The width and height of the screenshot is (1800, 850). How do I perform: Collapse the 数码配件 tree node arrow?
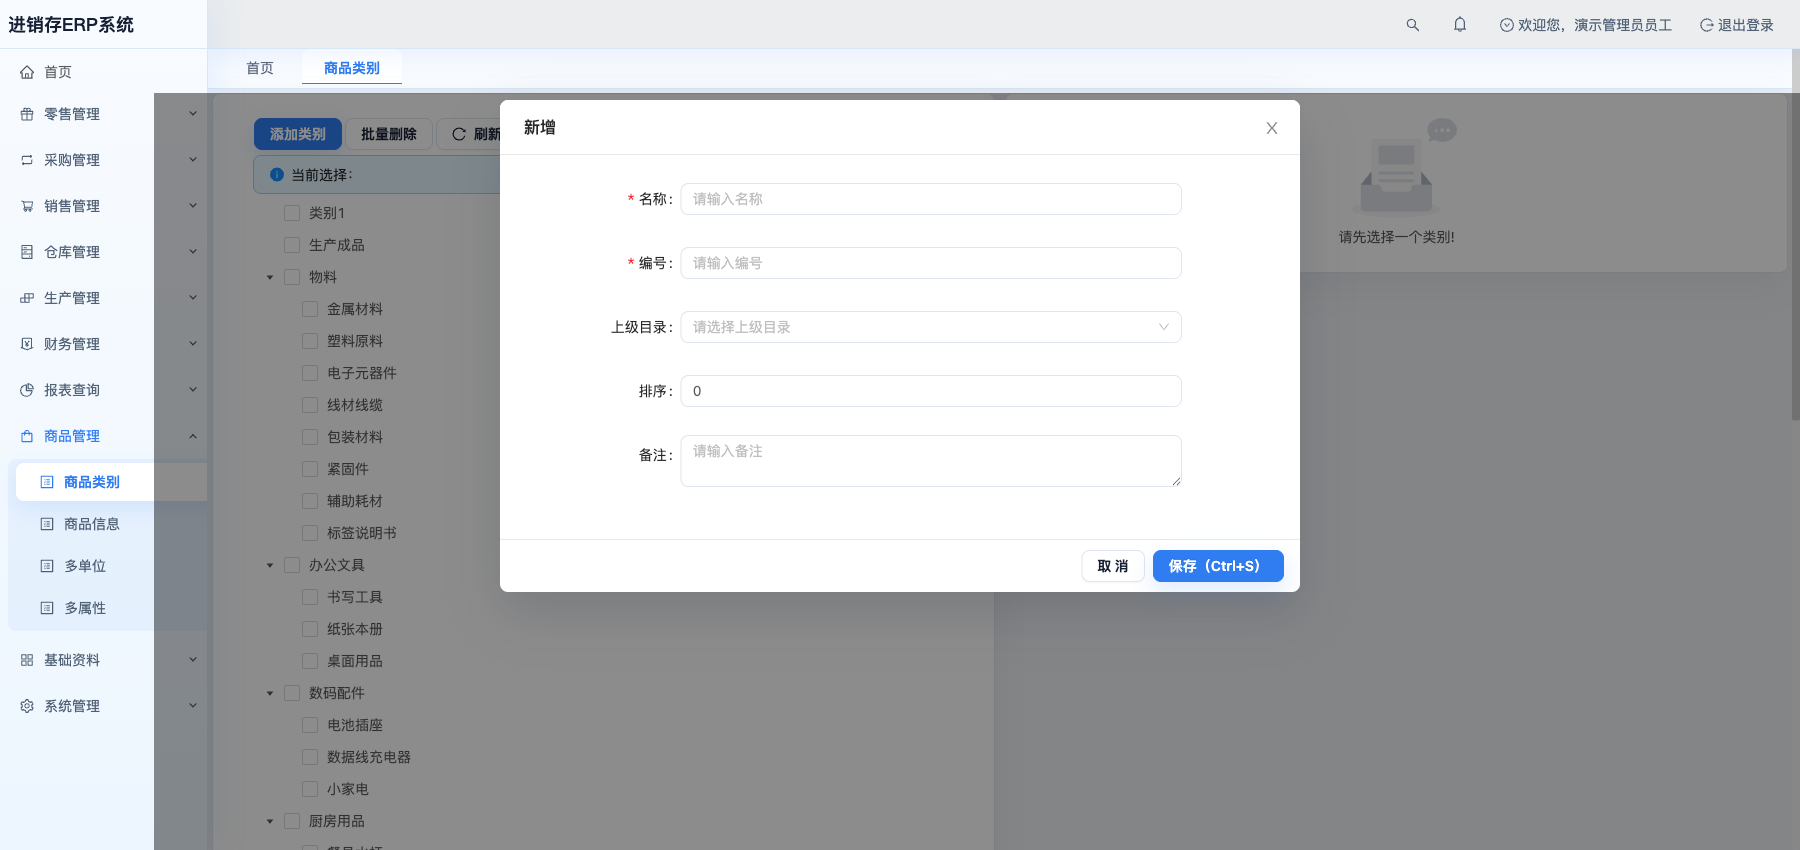(270, 693)
